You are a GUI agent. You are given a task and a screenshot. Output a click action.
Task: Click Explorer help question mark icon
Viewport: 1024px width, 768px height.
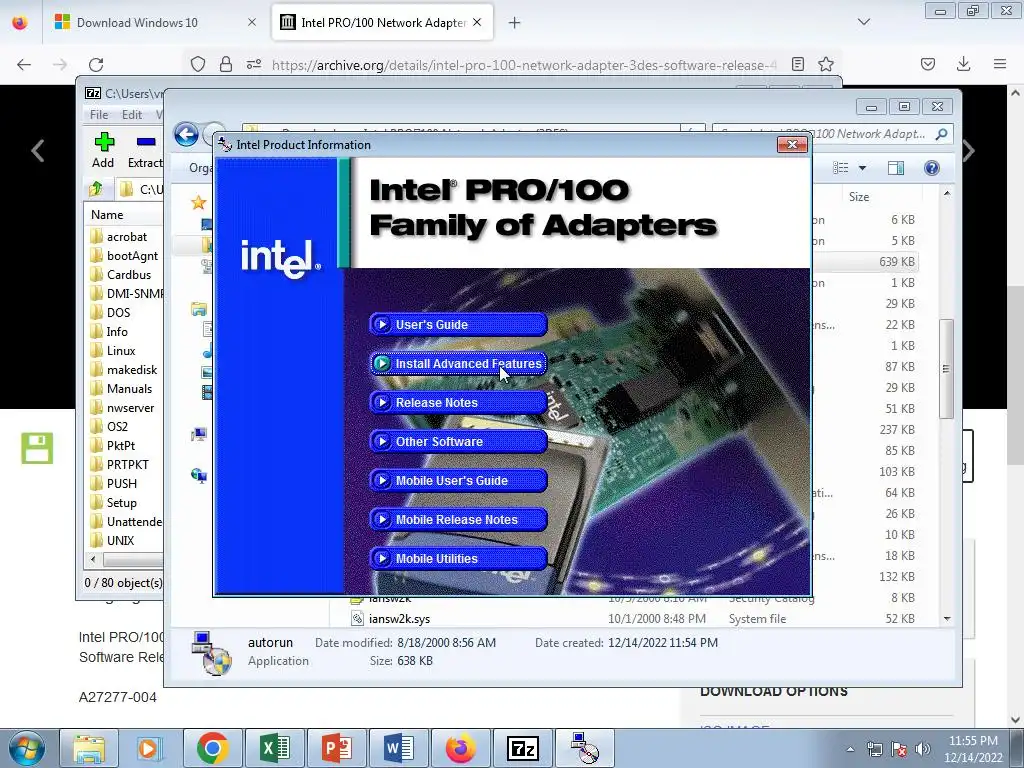pyautogui.click(x=932, y=168)
